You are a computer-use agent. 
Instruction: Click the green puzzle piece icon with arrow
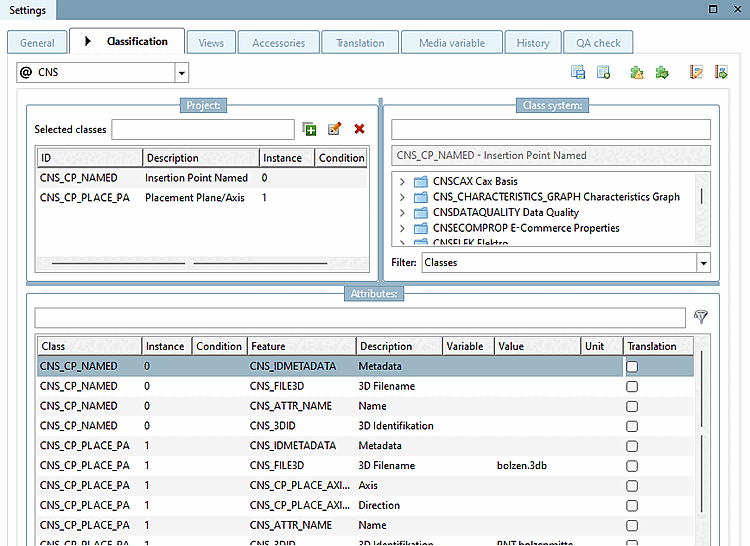661,72
